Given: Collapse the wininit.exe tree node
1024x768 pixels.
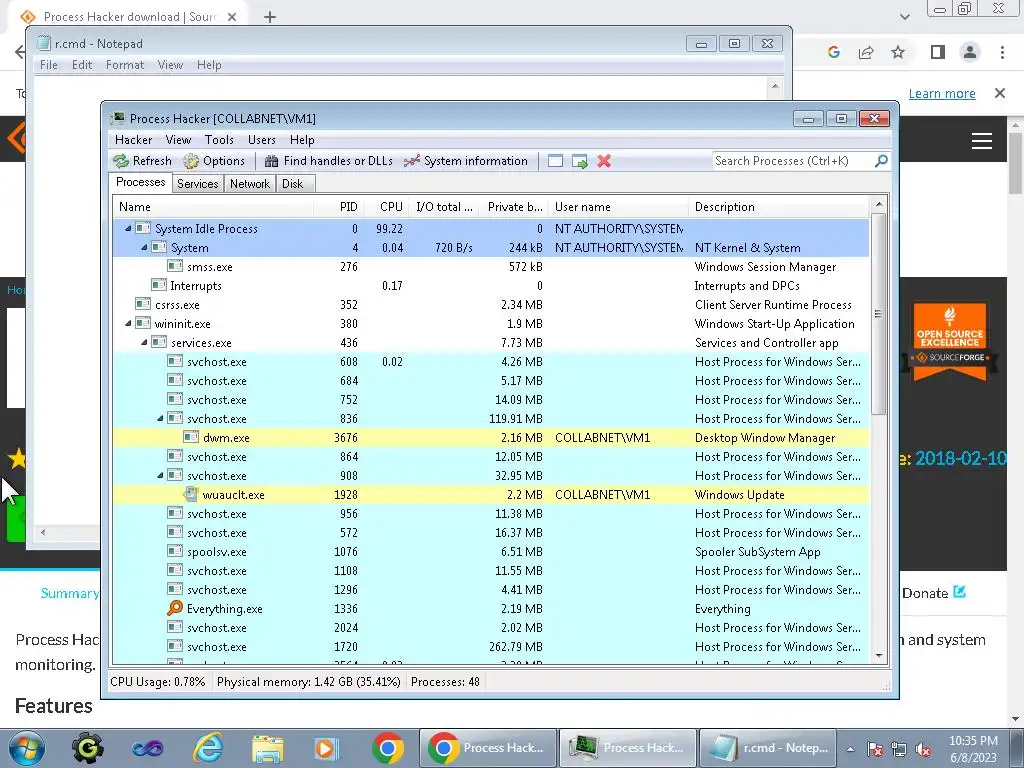Looking at the screenshot, I should click(129, 323).
